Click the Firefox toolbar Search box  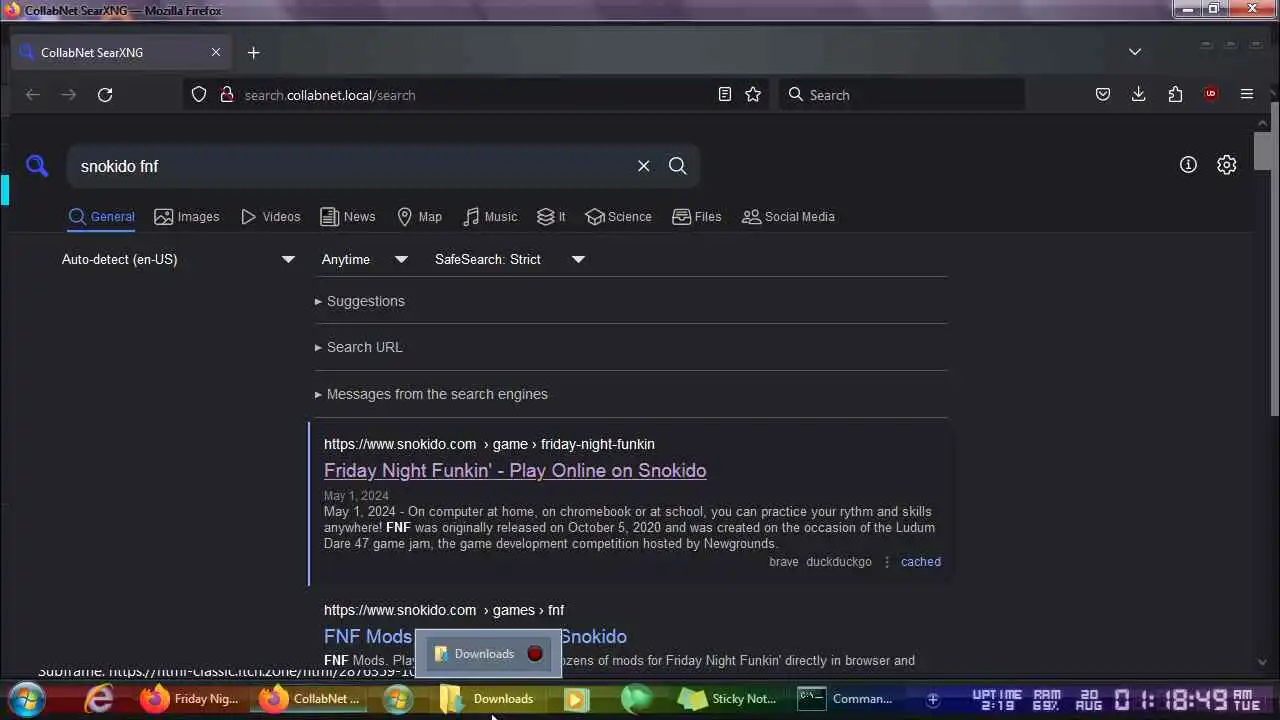tap(902, 95)
